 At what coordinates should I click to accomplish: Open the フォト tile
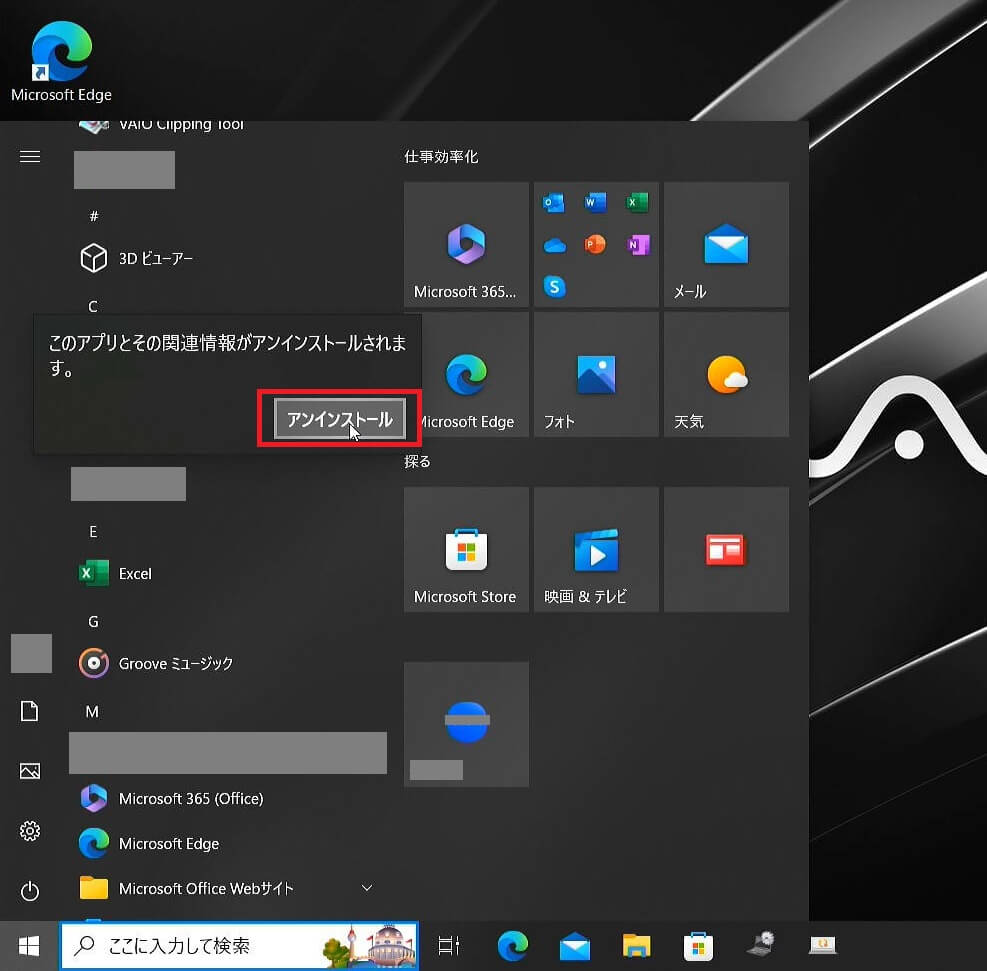pos(596,375)
